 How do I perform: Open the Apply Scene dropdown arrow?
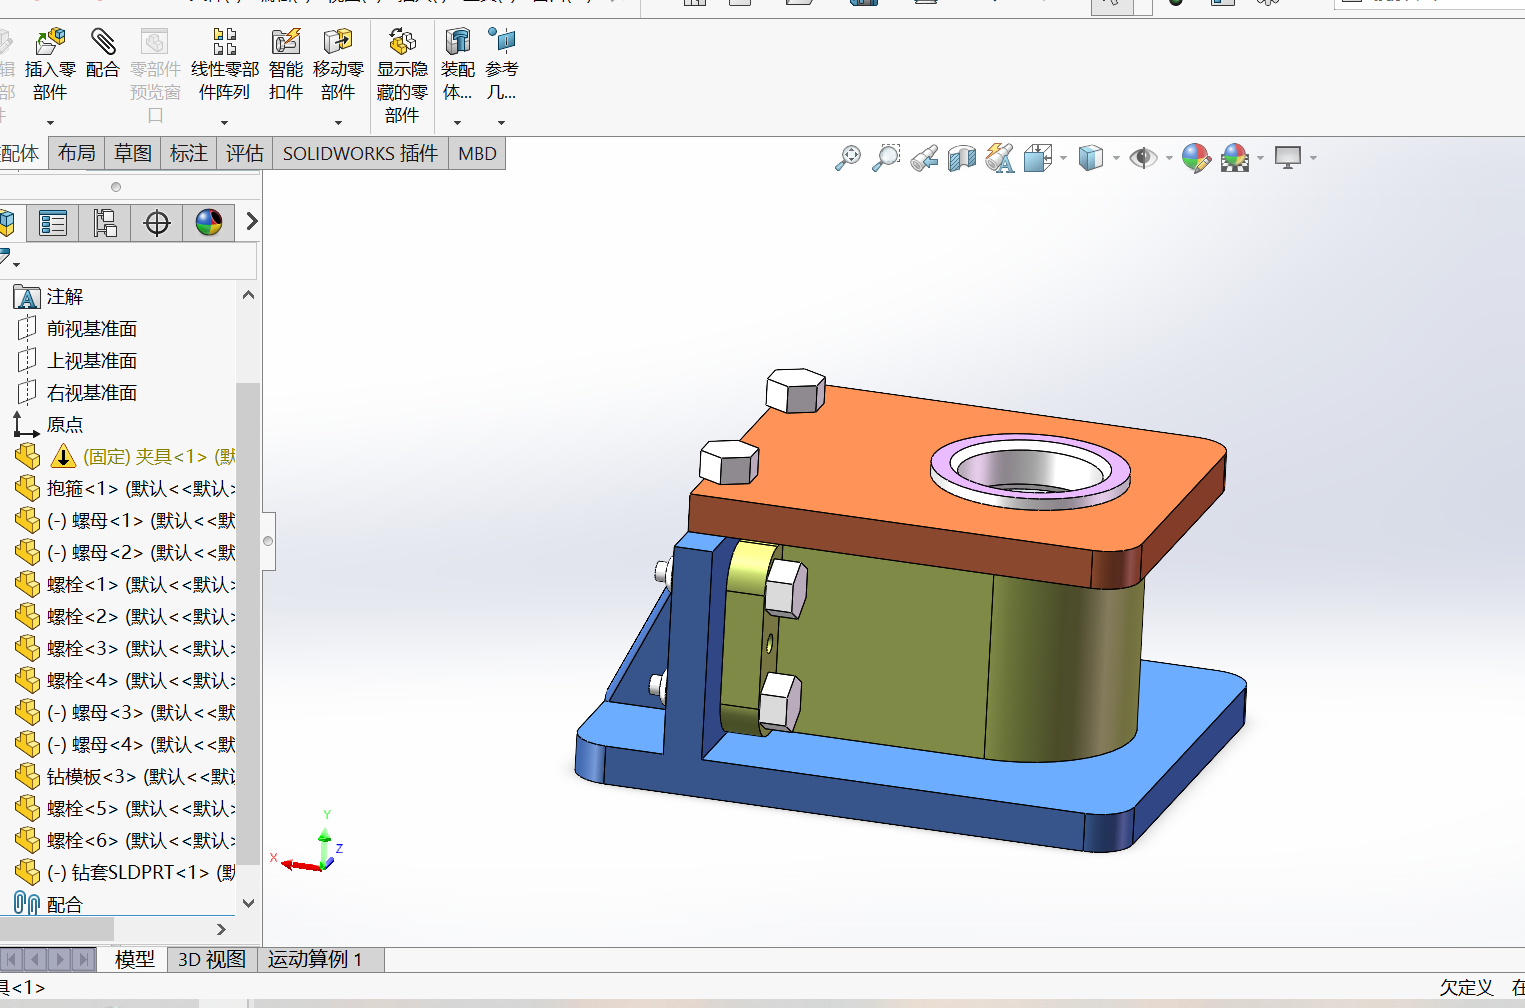tap(1260, 158)
